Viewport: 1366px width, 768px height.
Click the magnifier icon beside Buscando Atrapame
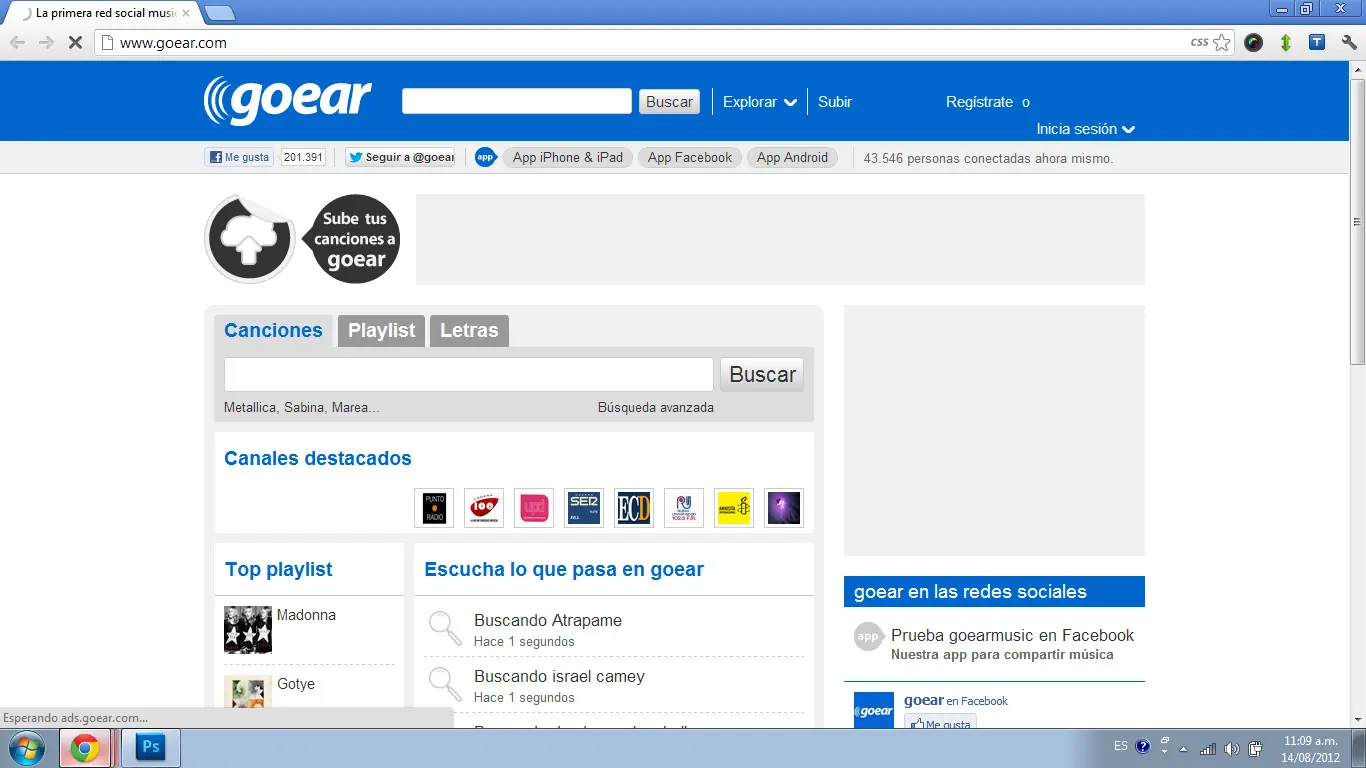[x=445, y=628]
